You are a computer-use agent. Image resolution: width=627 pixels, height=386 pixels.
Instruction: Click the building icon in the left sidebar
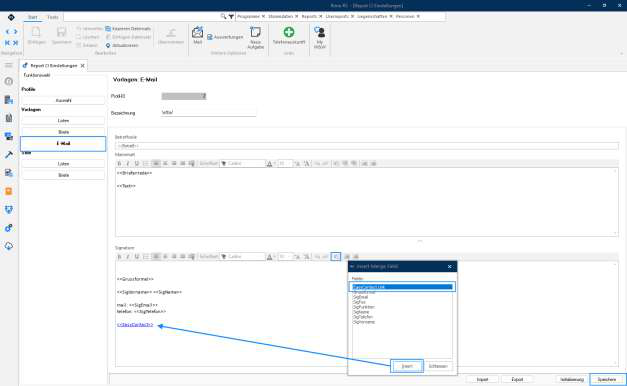coord(9,100)
